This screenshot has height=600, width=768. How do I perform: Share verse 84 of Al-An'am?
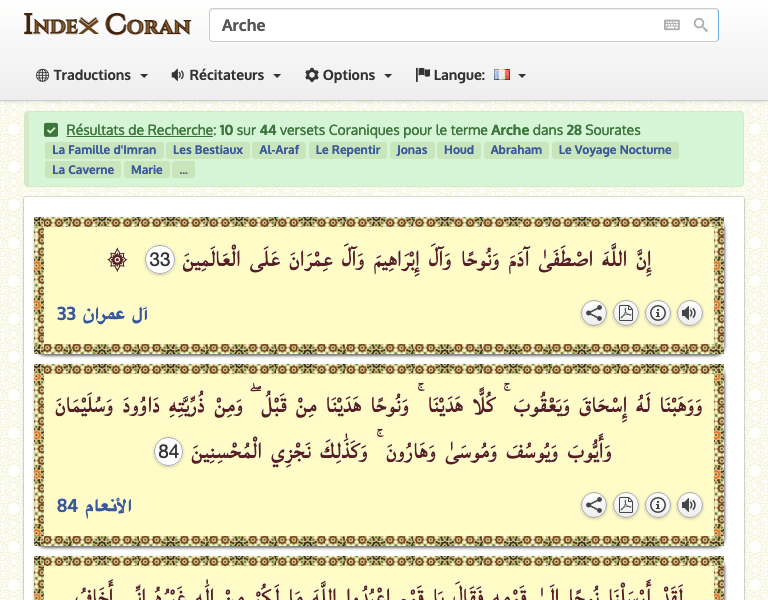594,505
